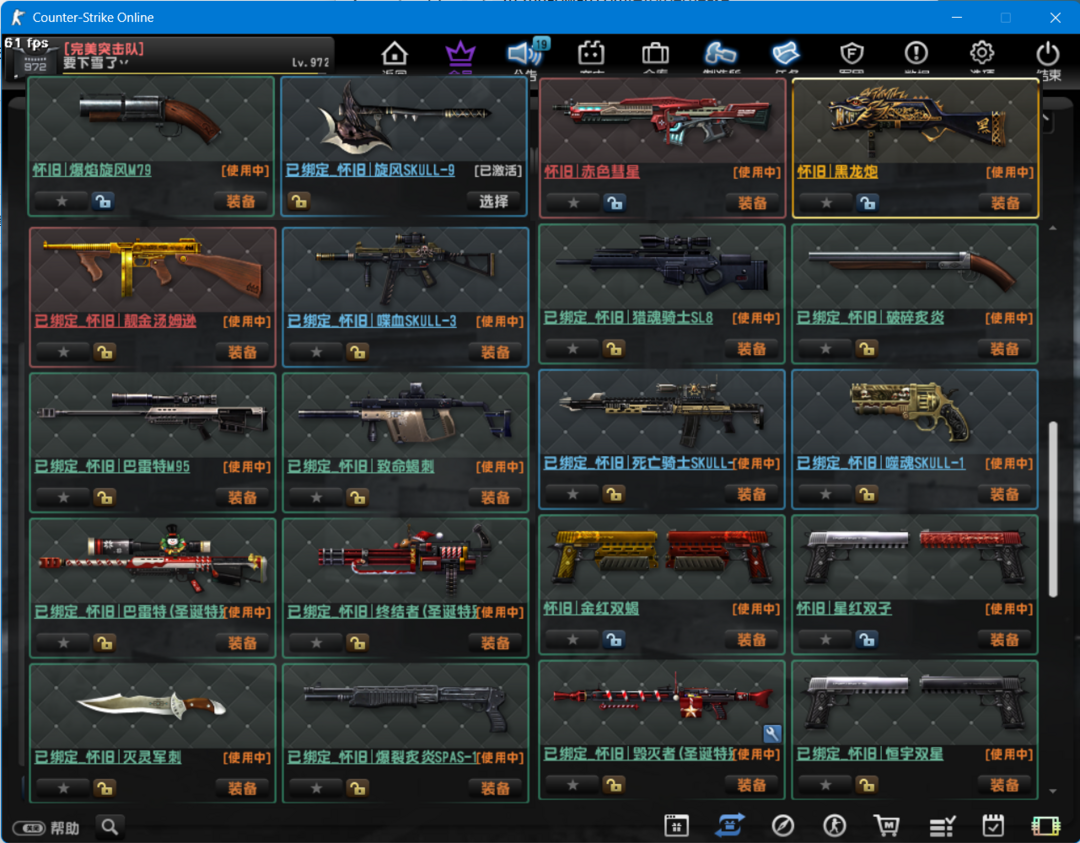Click the blue lock on 金红双蝎 card
Image resolution: width=1080 pixels, height=843 pixels.
pyautogui.click(x=614, y=640)
